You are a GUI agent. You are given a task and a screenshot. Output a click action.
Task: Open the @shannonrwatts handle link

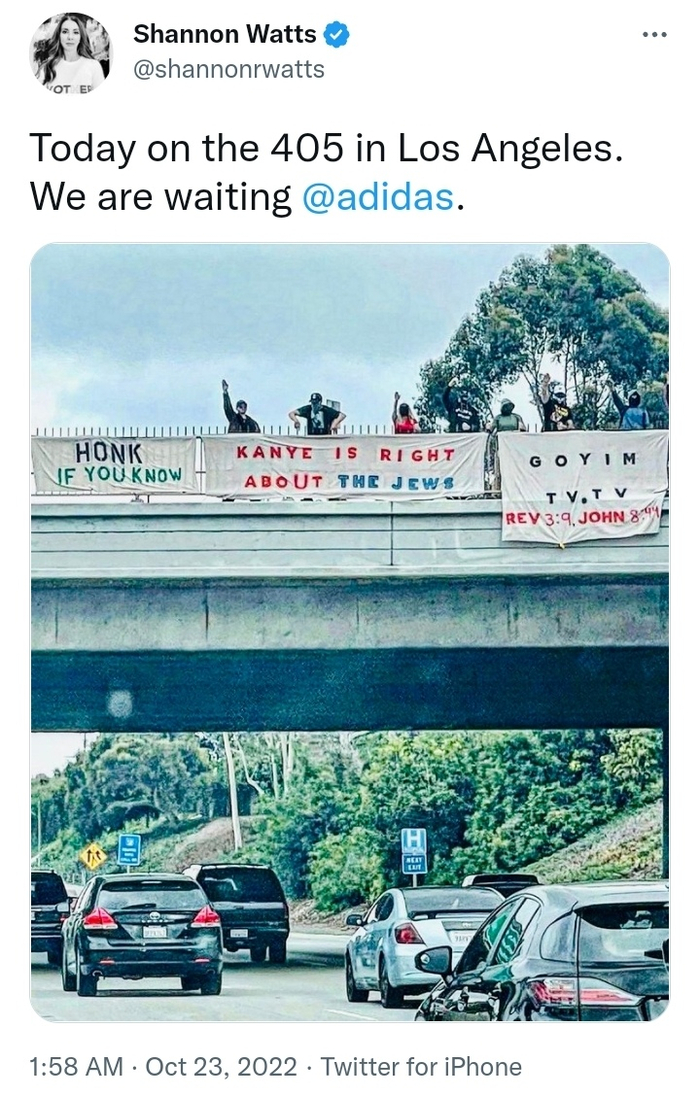pos(229,69)
